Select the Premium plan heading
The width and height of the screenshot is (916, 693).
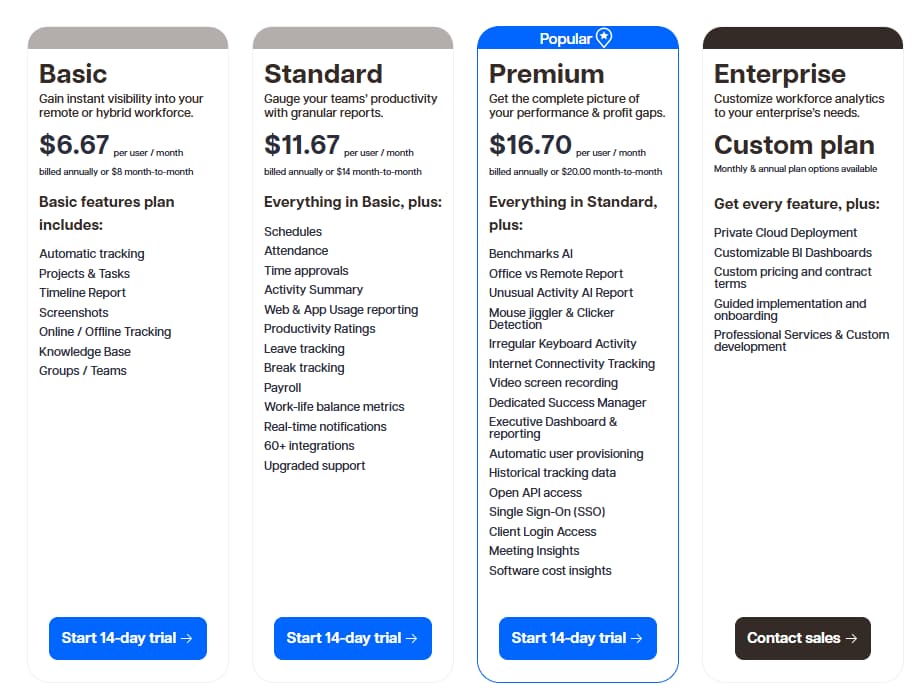(545, 73)
